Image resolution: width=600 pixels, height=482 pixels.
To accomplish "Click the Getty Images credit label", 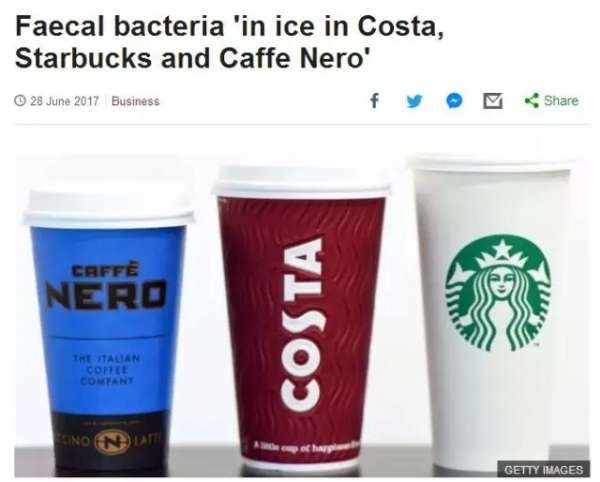I will pyautogui.click(x=544, y=469).
